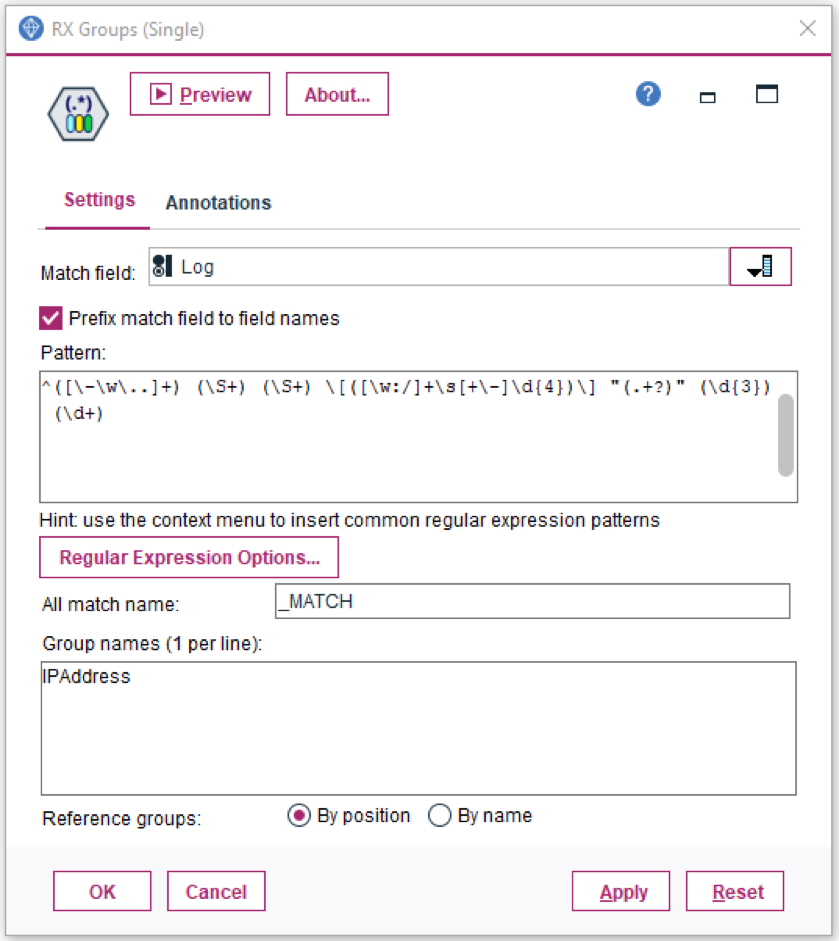Image resolution: width=839 pixels, height=941 pixels.
Task: Click the blue help question mark icon
Action: click(x=648, y=94)
